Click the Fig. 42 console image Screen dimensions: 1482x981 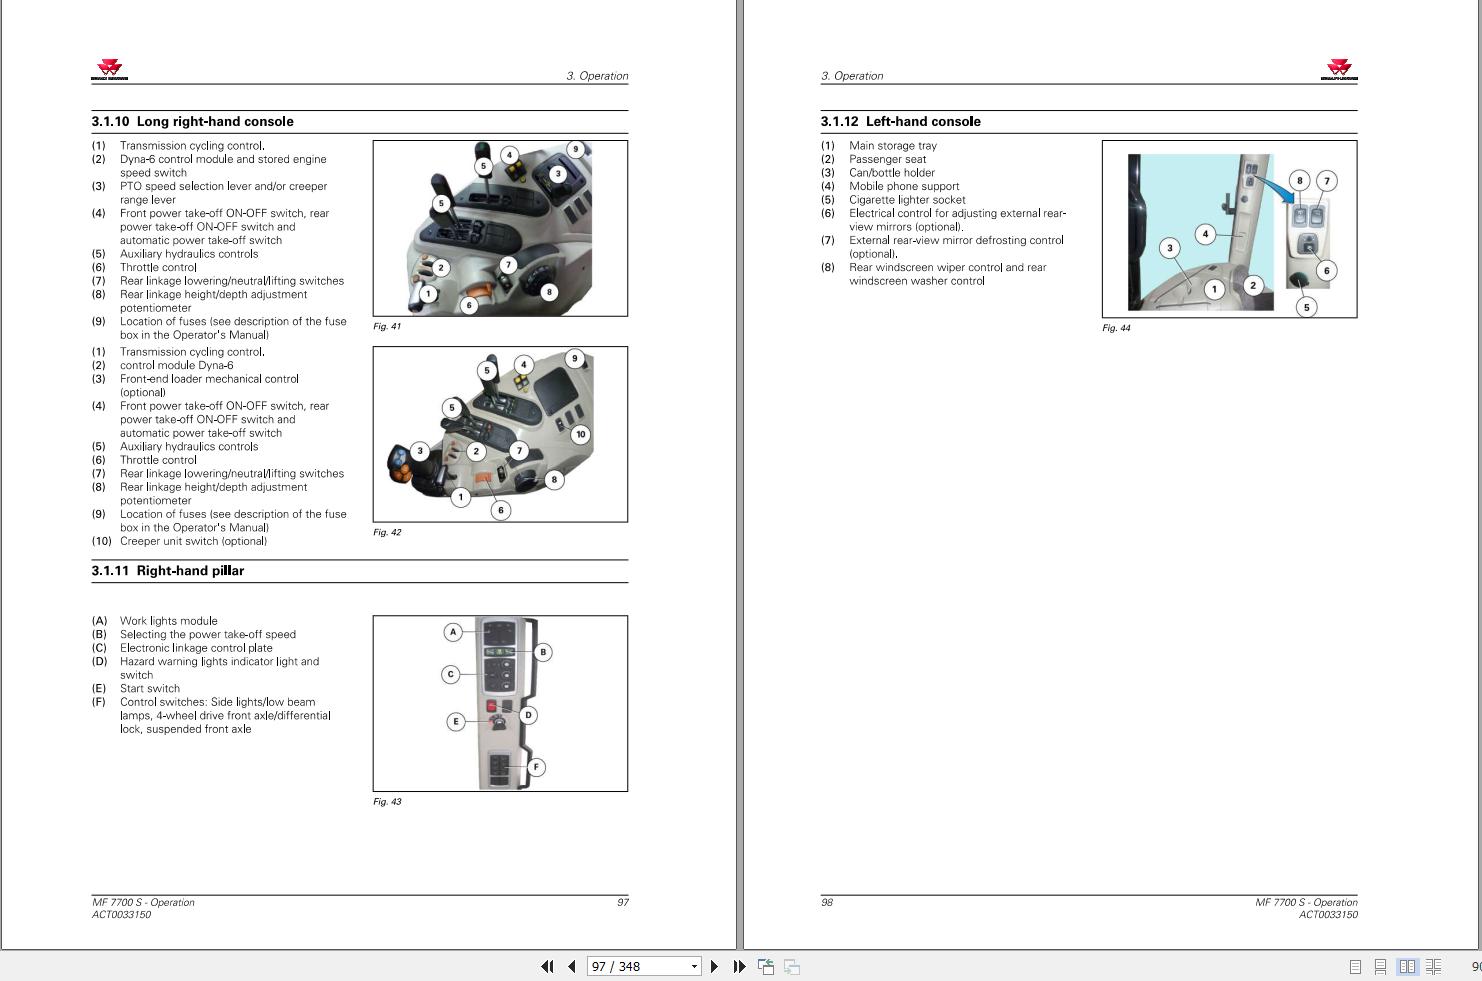(500, 434)
